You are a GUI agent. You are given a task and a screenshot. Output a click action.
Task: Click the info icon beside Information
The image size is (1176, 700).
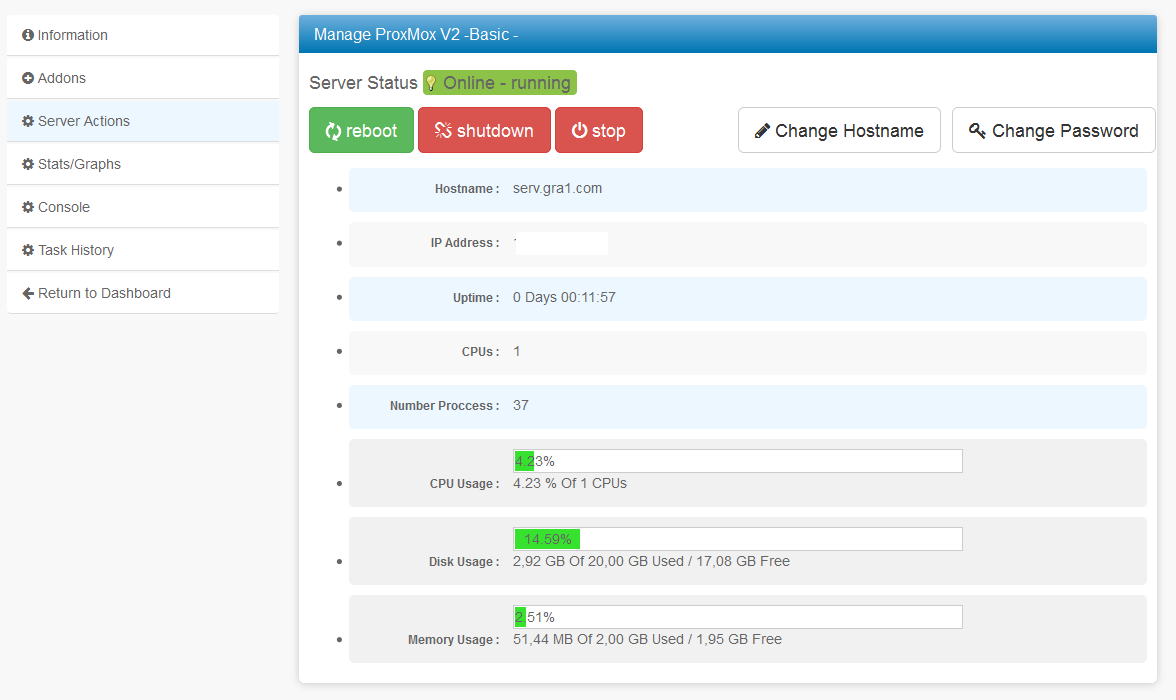tap(28, 35)
